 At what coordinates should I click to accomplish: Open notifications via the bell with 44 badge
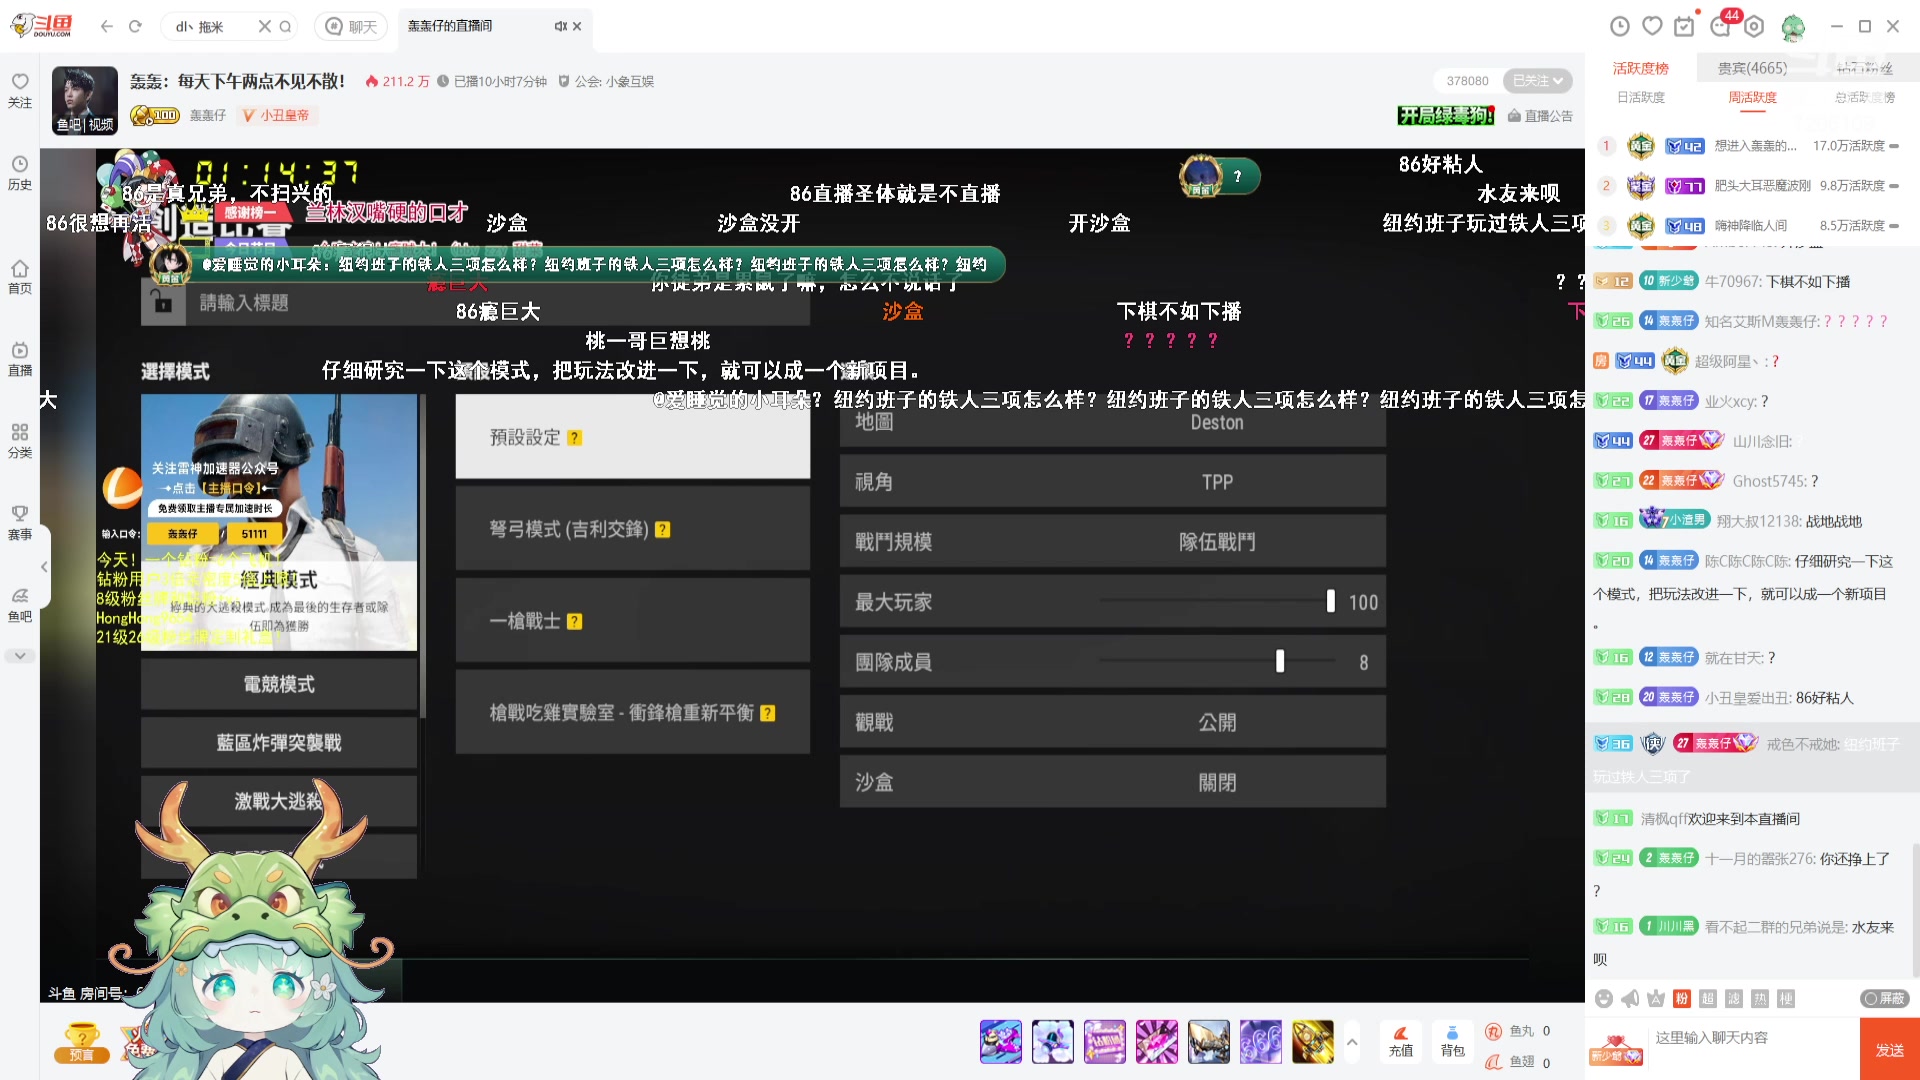coord(1721,27)
